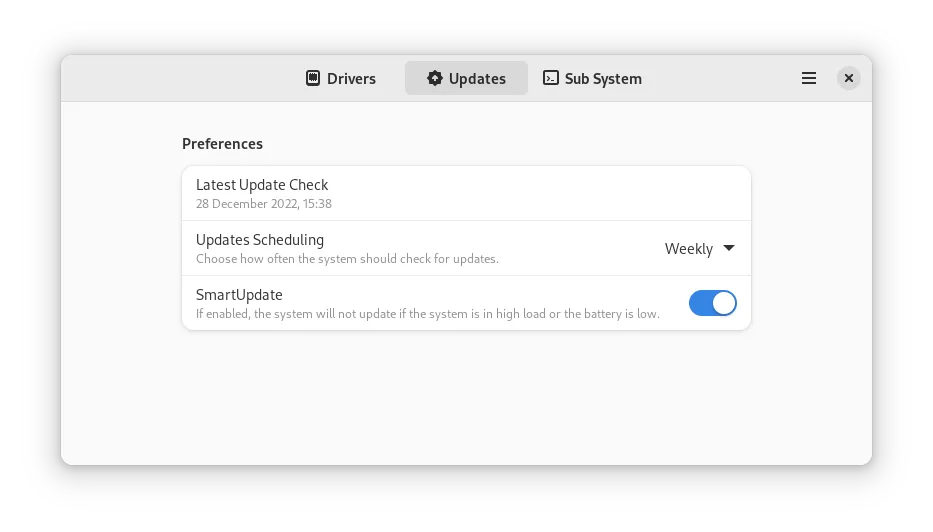Click the SmartUpdate description text
933x532 pixels.
[427, 314]
